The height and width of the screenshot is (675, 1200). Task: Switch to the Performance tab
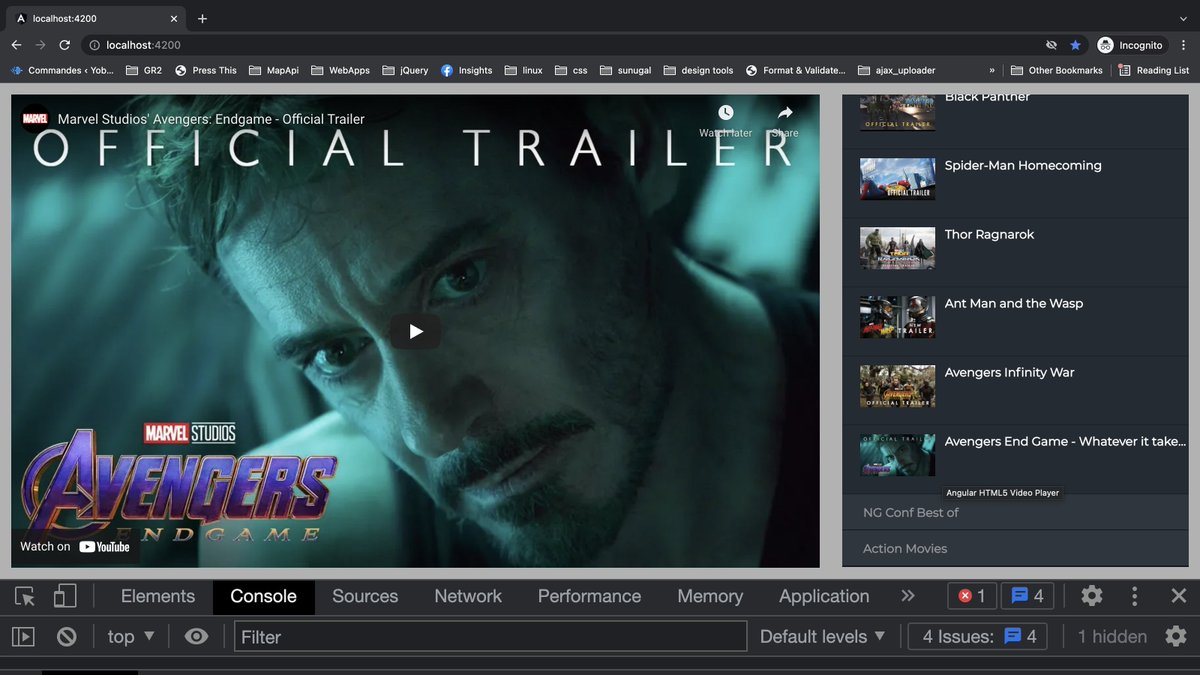(590, 596)
